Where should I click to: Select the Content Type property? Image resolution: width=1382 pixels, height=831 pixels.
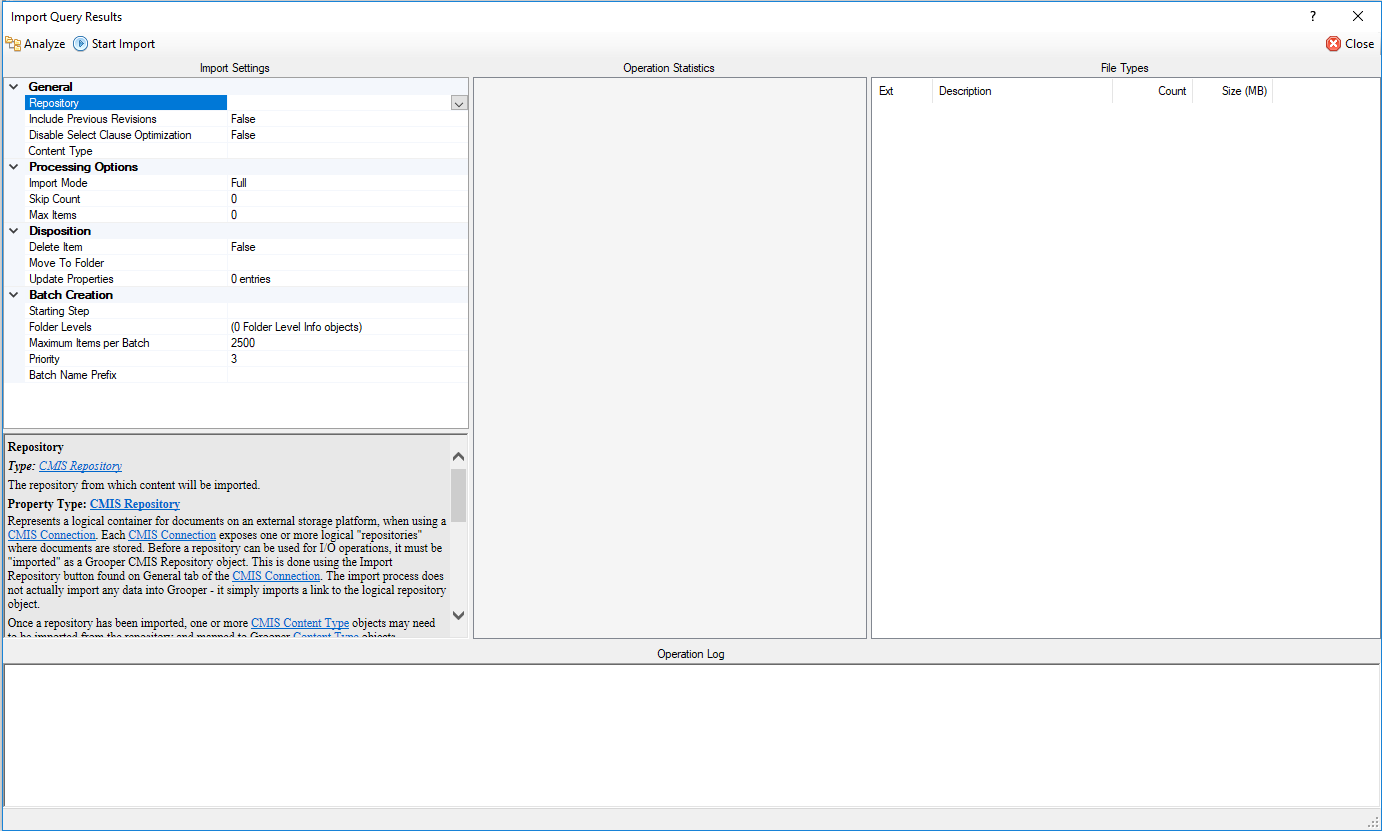[x=246, y=151]
